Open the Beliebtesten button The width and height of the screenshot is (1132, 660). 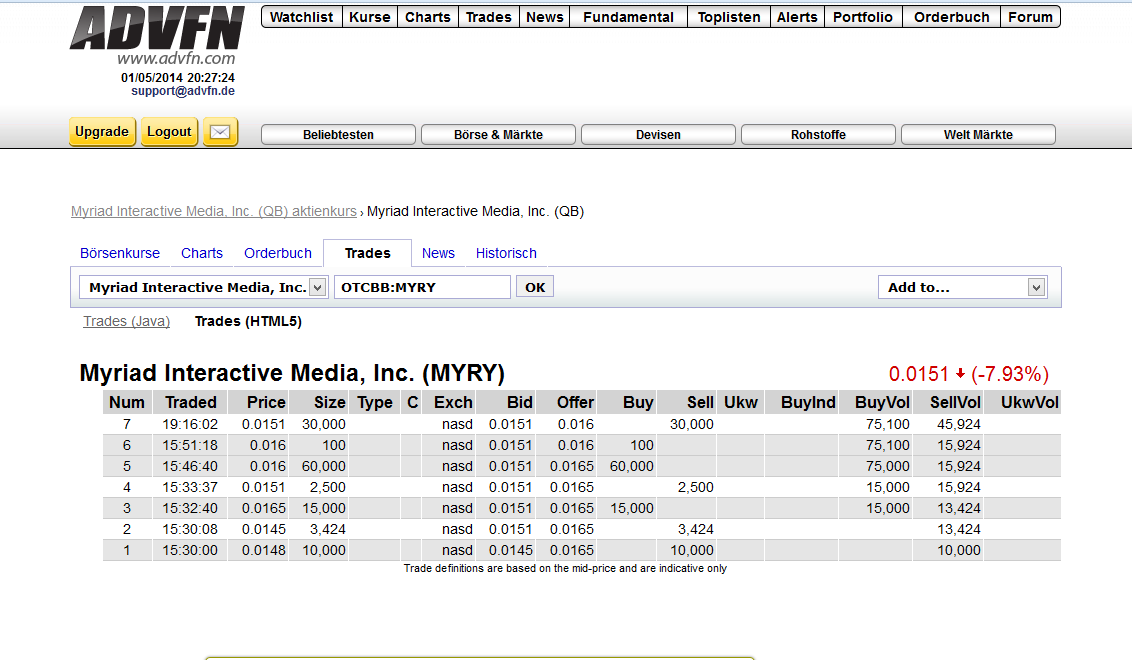point(338,134)
